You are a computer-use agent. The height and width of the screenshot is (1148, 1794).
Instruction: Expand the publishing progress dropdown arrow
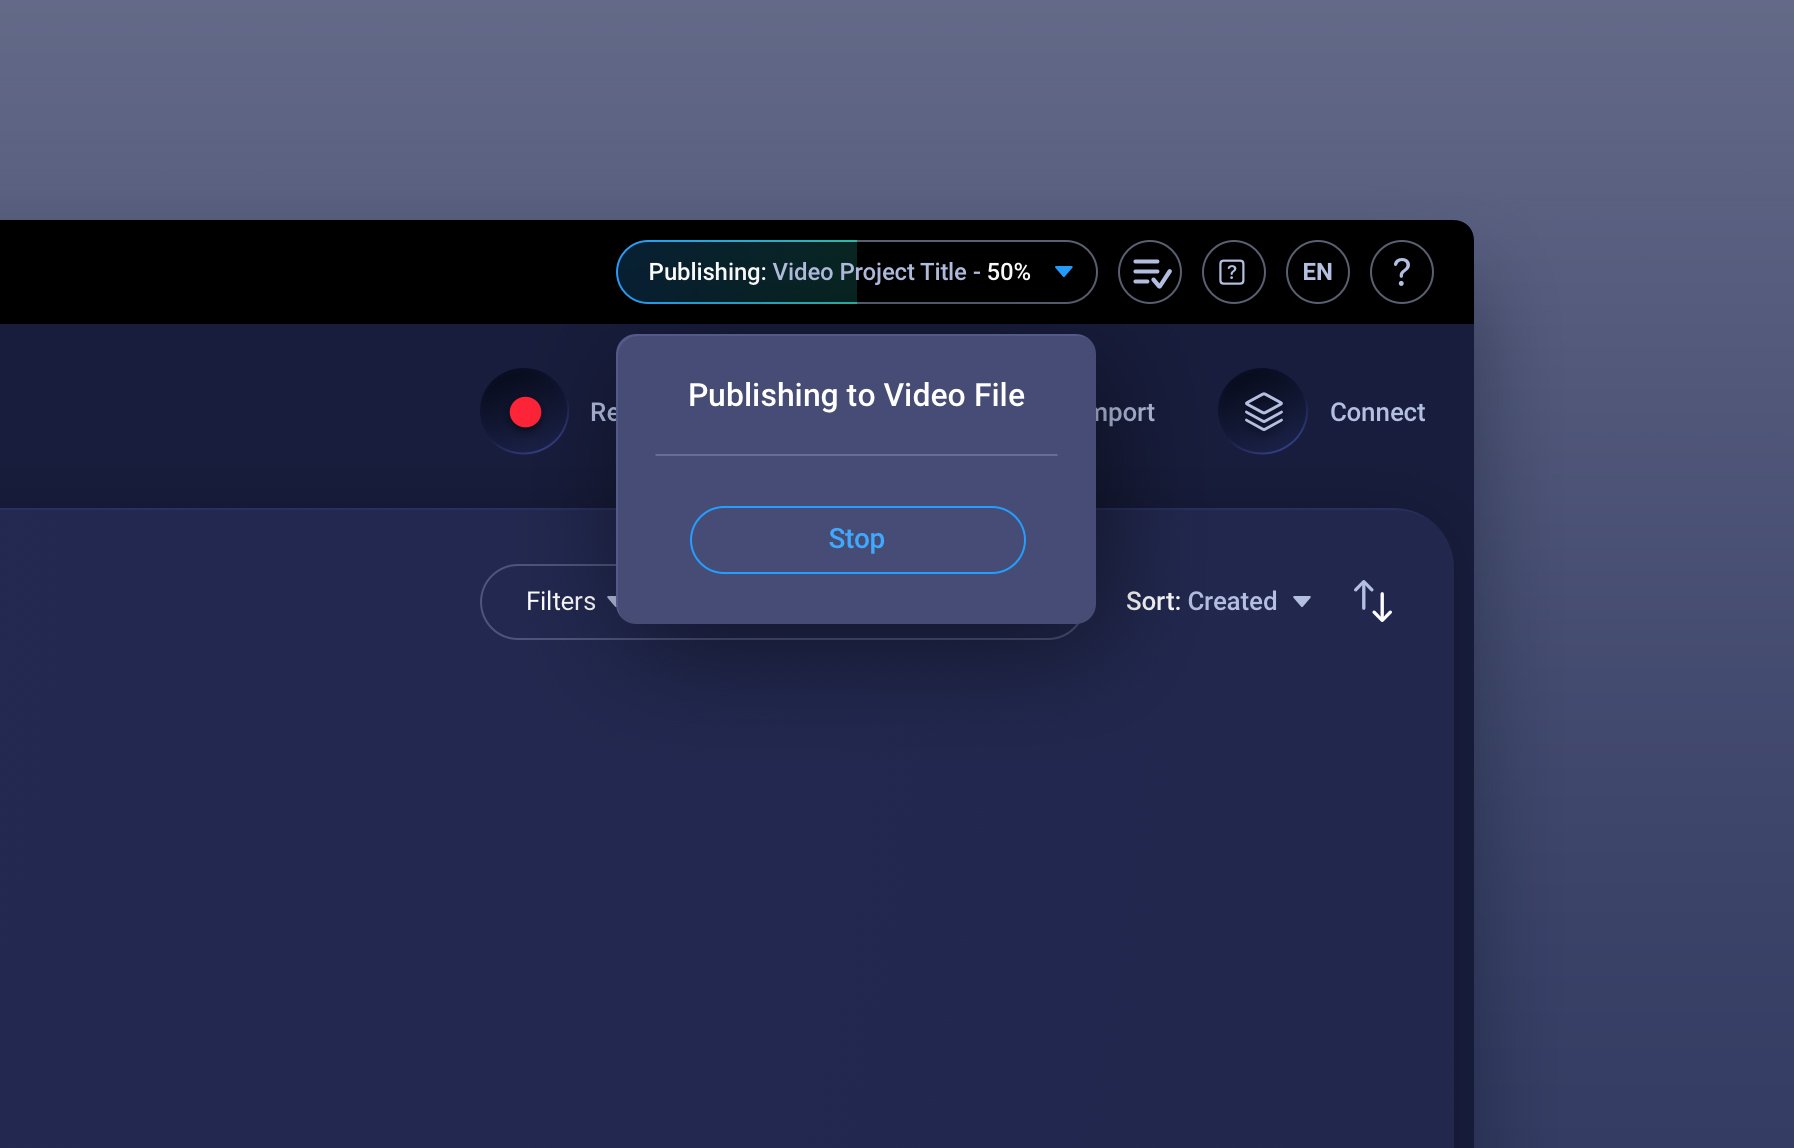1064,272
